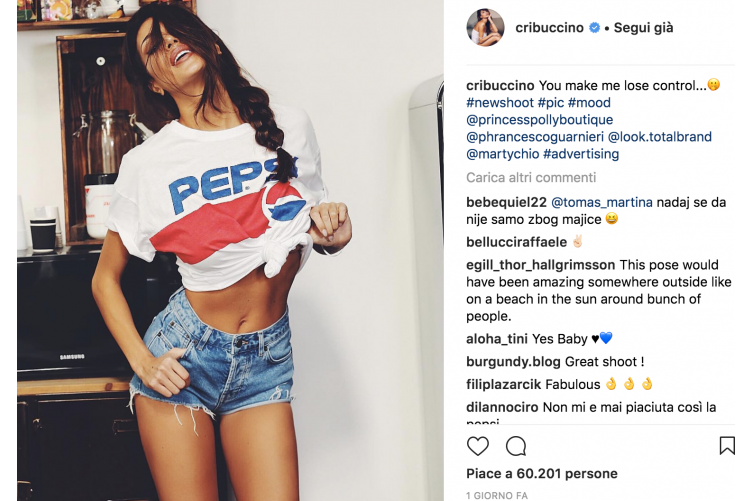Open commenter egill_thor_hallgrimsson's profile

tap(541, 265)
